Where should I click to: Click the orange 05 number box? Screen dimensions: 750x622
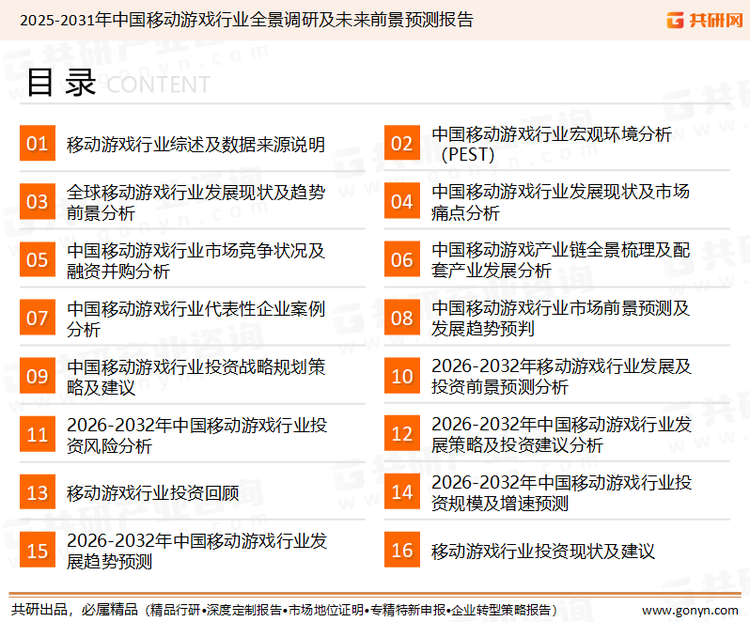[37, 259]
